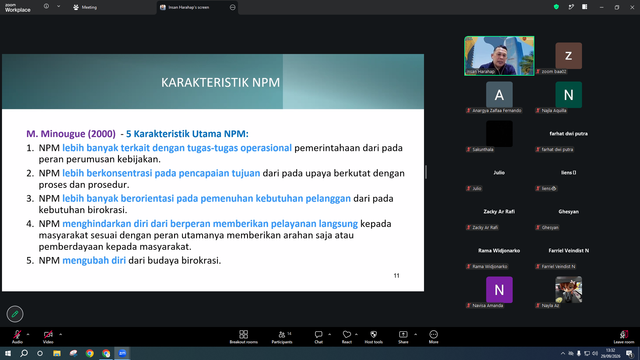Select Nayla Az's photo tile

[x=569, y=290]
